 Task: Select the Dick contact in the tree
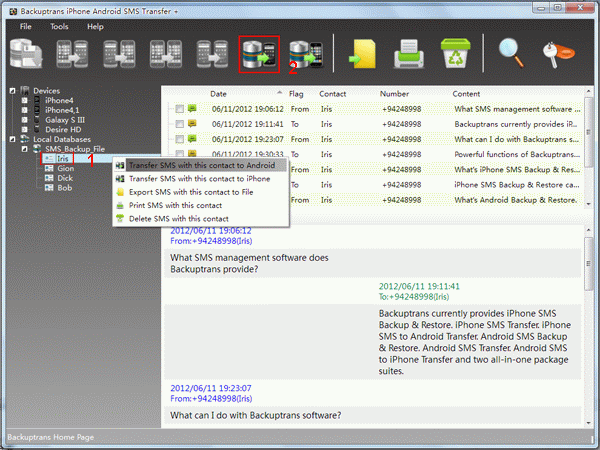[65, 178]
